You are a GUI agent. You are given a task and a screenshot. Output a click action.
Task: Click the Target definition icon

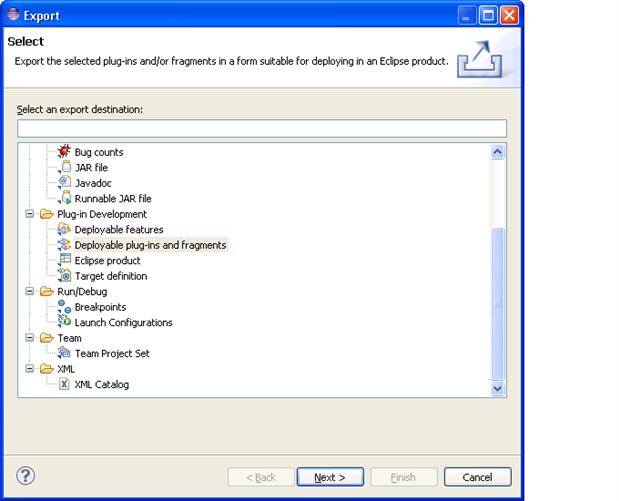click(64, 275)
